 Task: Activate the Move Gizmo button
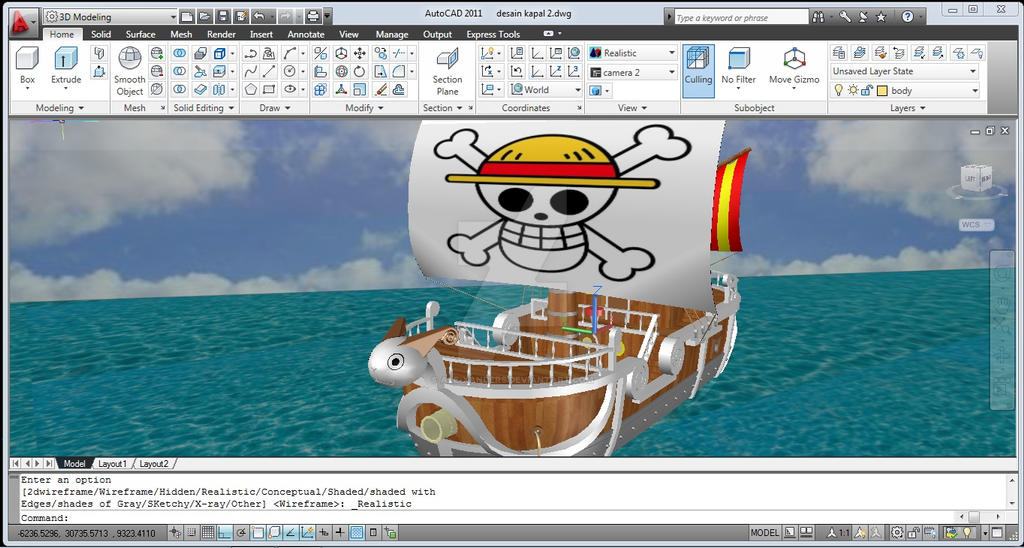(794, 67)
